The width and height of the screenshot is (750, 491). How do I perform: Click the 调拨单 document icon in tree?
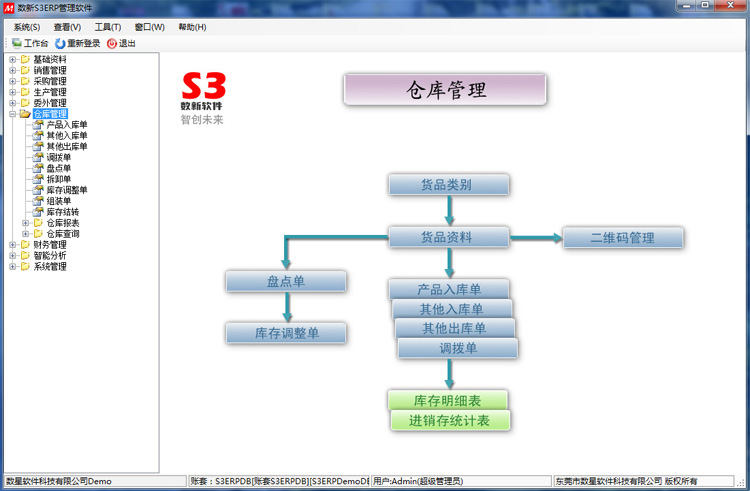38,157
